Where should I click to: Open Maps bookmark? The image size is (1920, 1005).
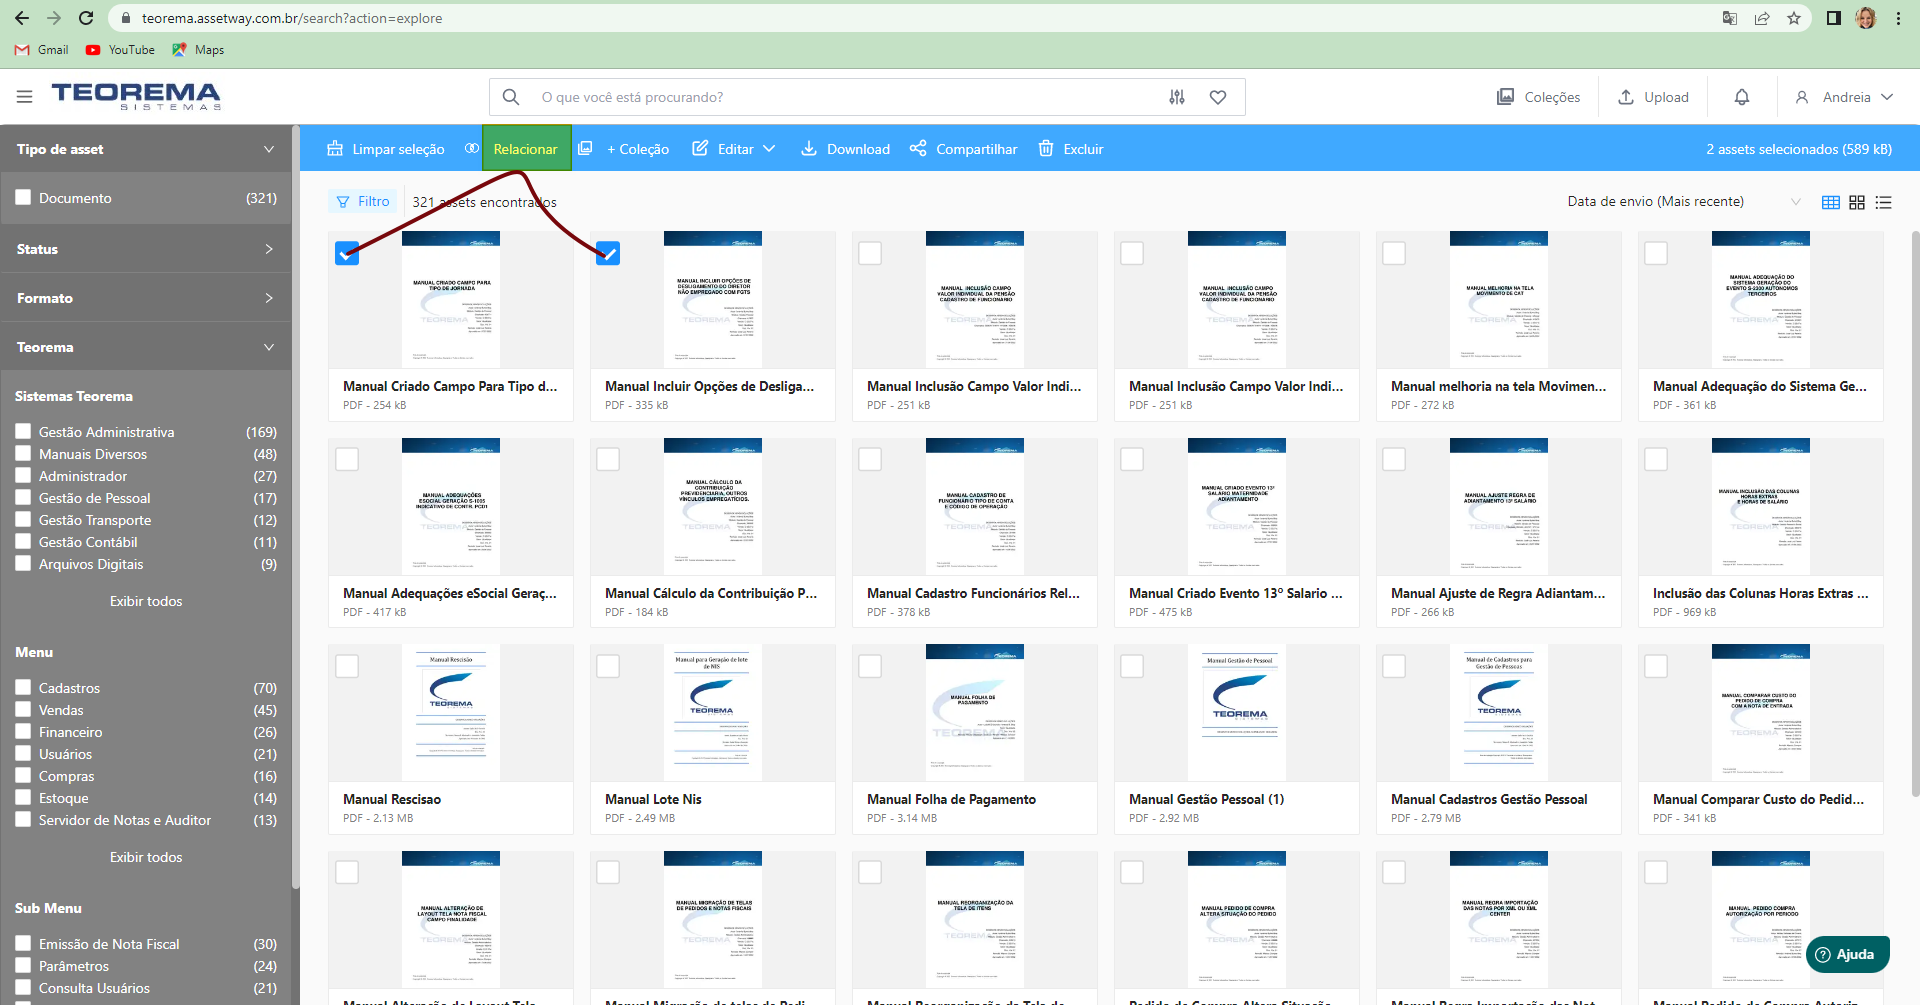(198, 50)
